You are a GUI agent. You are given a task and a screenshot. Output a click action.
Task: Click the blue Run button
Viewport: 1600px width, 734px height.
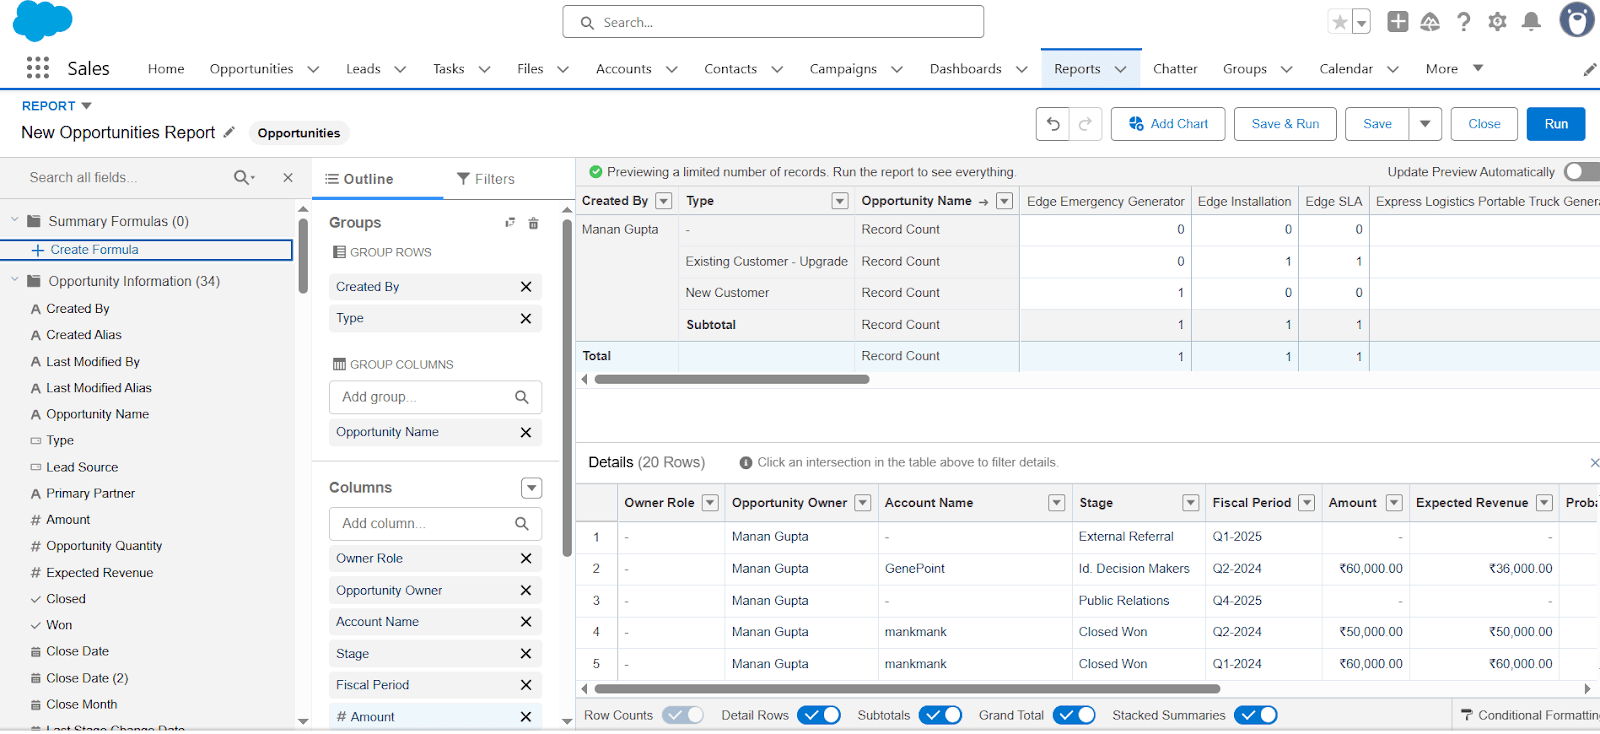(1556, 124)
